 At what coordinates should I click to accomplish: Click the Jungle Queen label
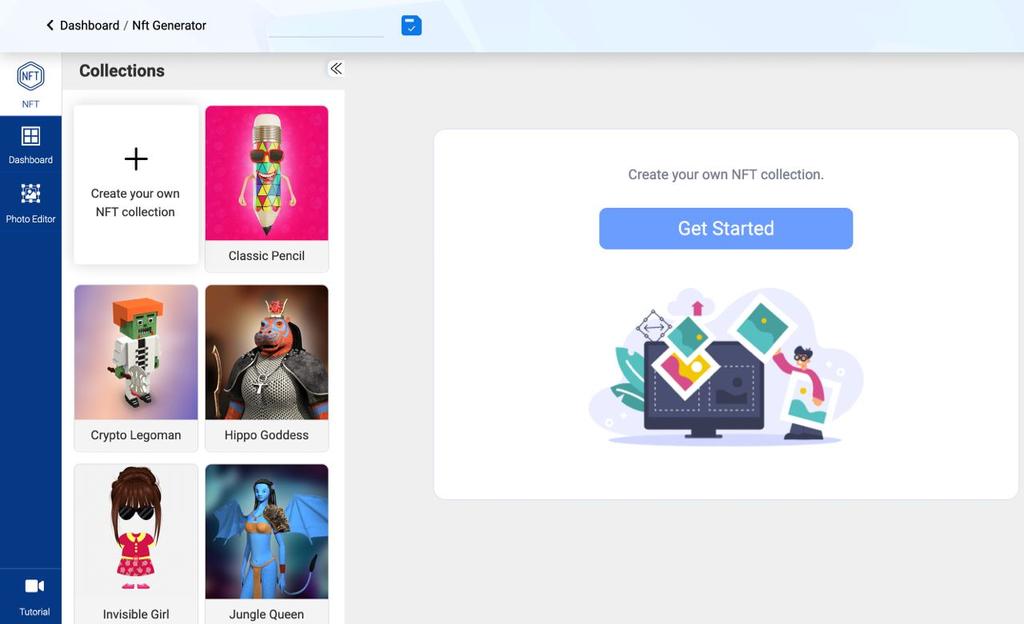[x=266, y=614]
